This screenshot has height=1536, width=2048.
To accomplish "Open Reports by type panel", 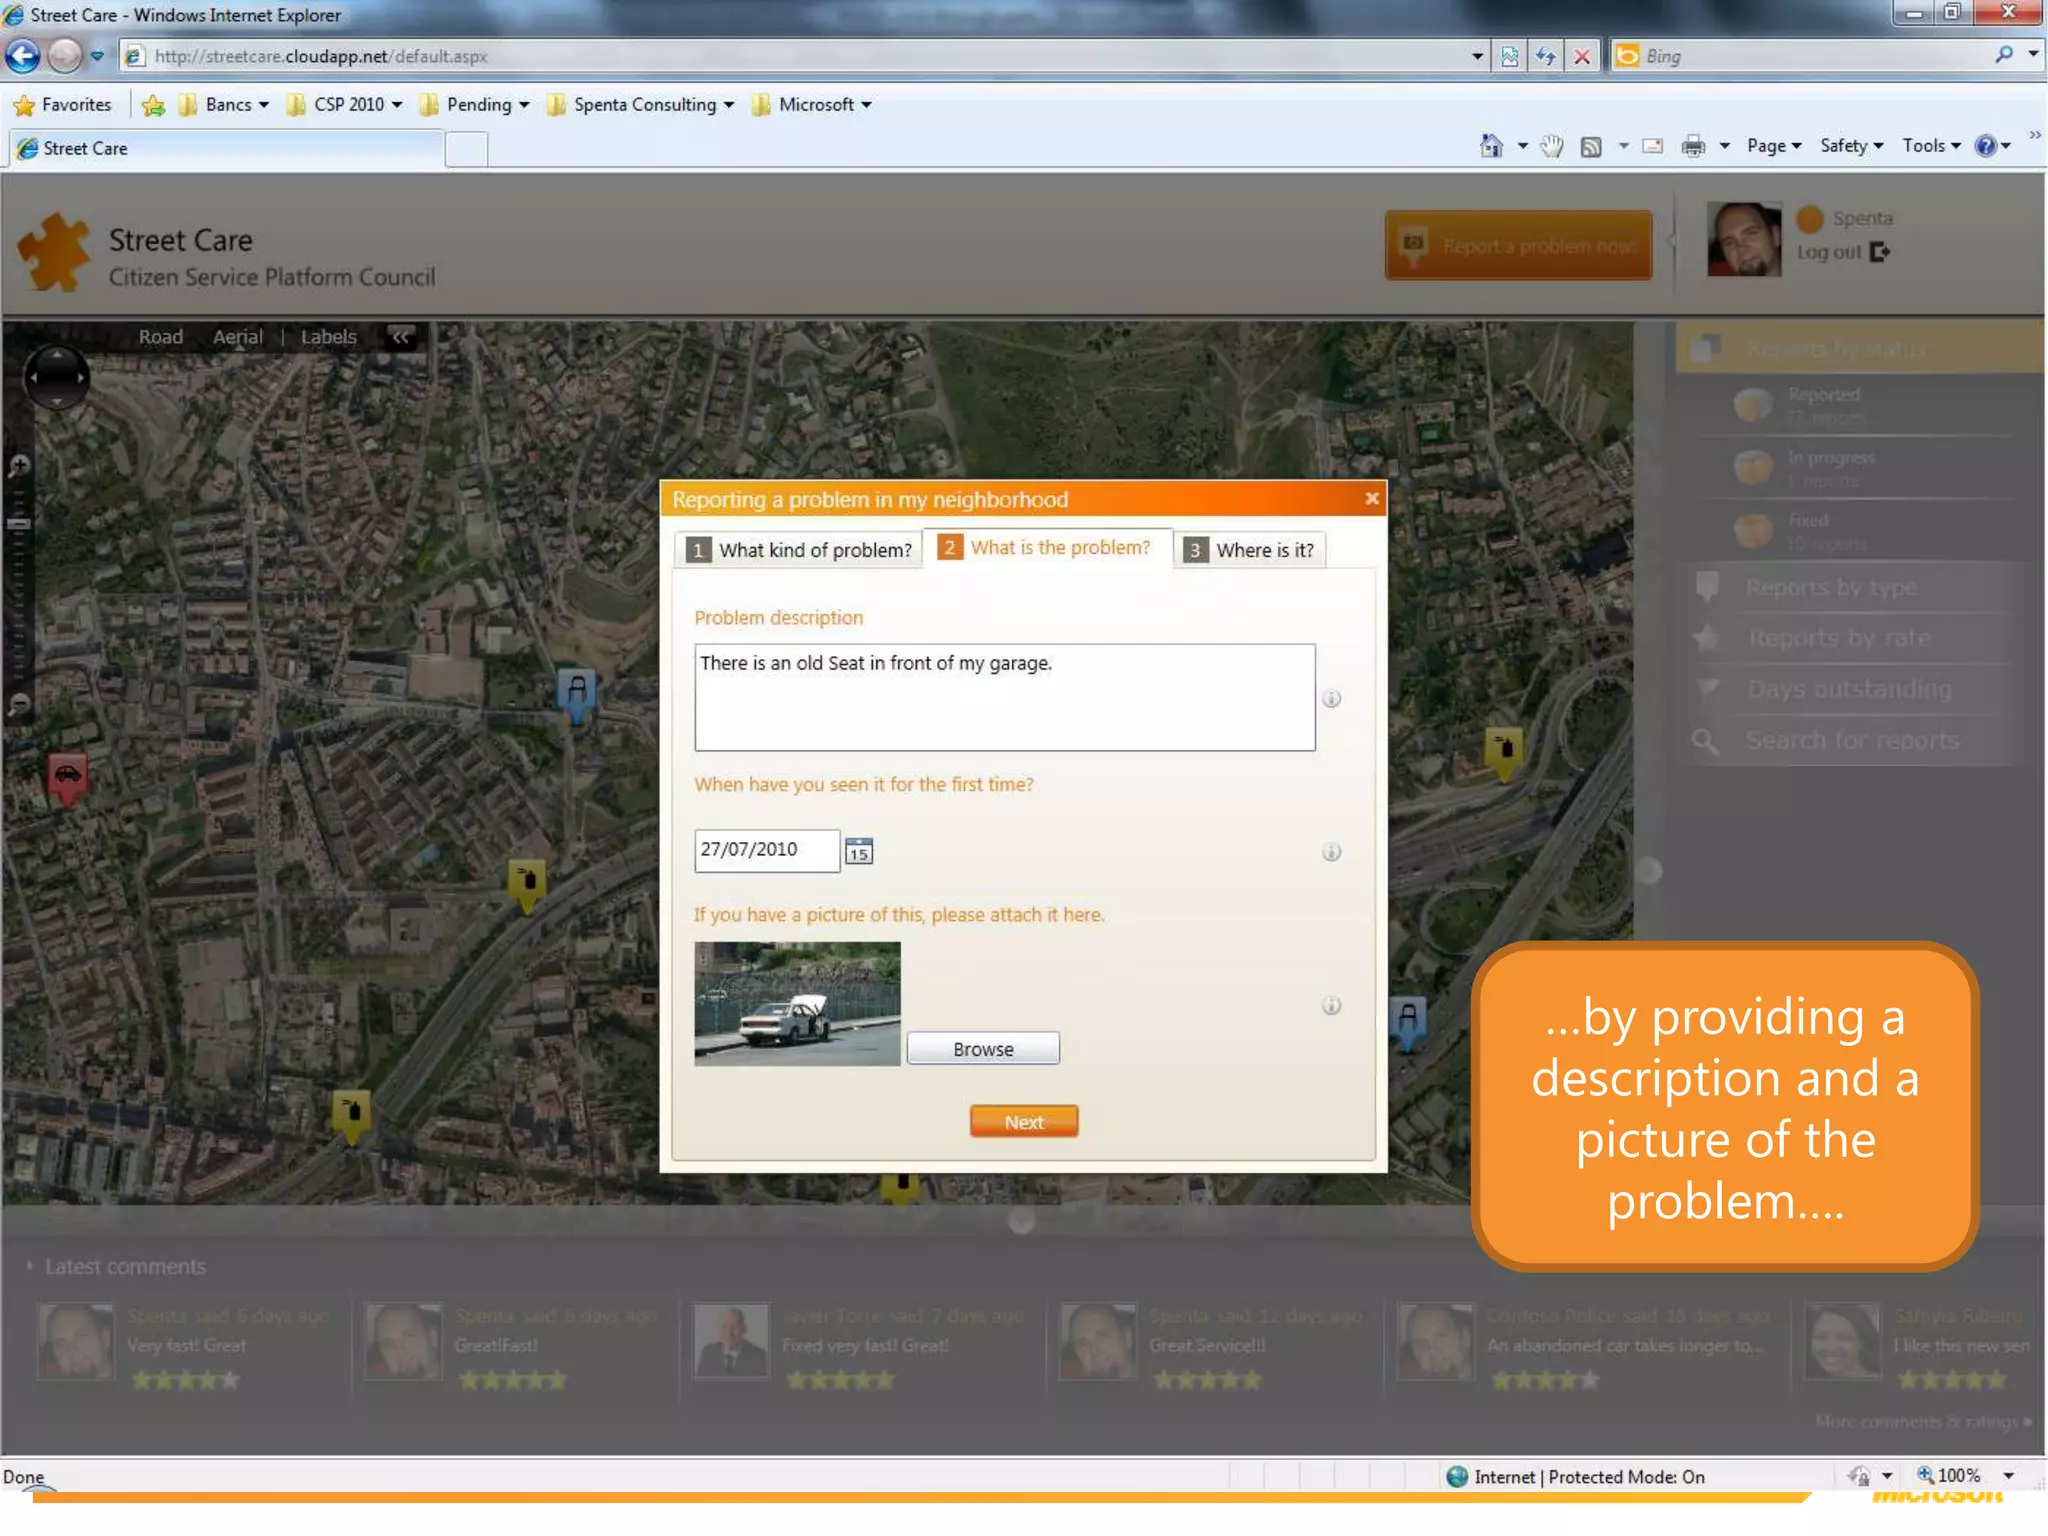I will (x=1830, y=588).
